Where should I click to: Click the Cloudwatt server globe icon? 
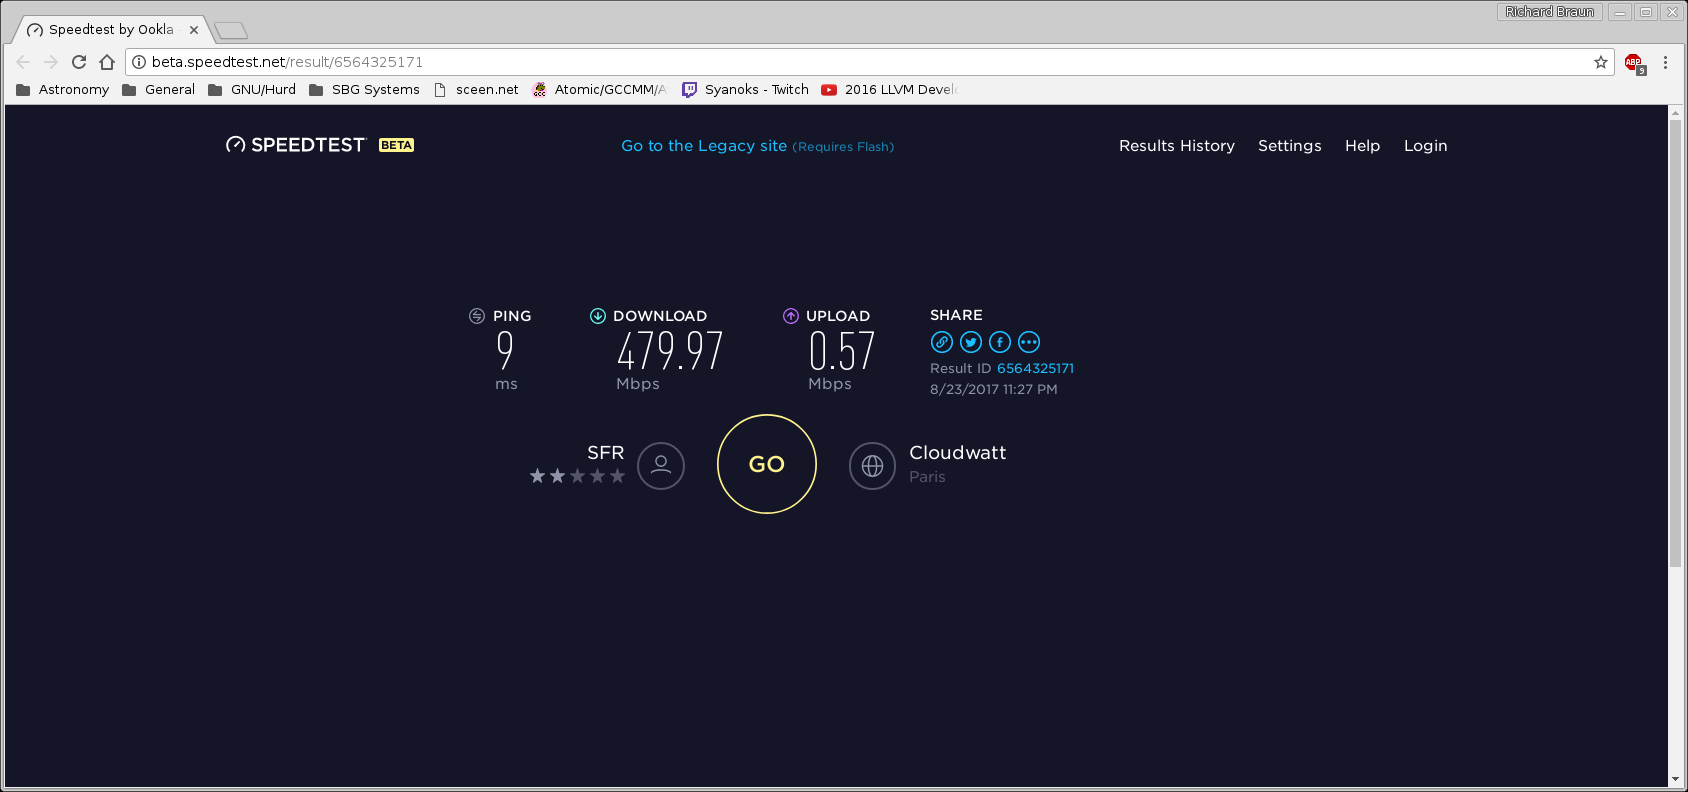point(873,466)
